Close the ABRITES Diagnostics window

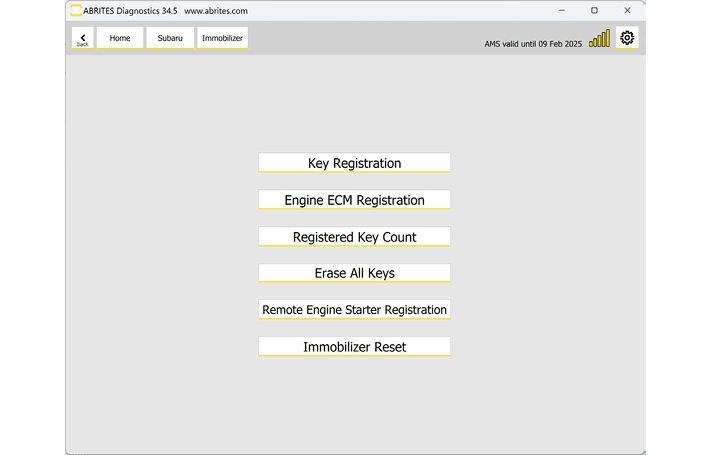tap(627, 11)
